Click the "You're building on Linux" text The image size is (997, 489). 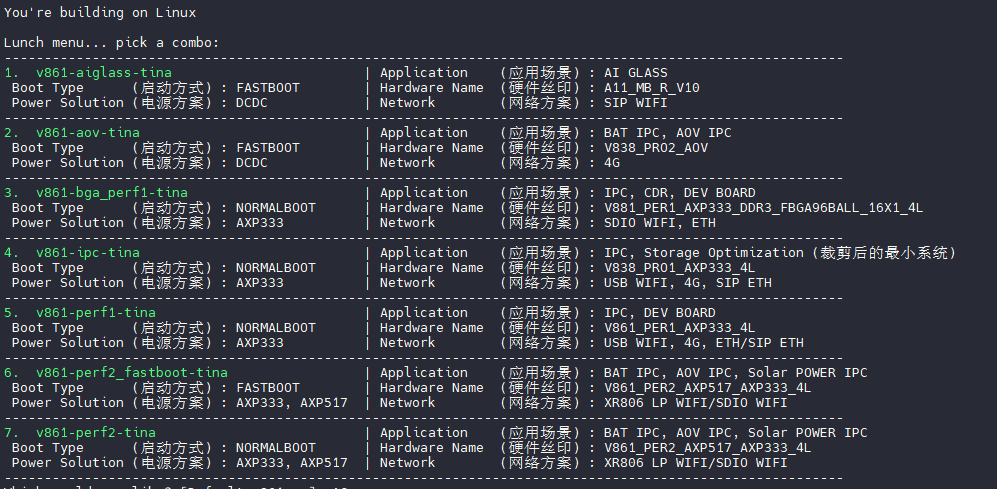pyautogui.click(x=99, y=13)
